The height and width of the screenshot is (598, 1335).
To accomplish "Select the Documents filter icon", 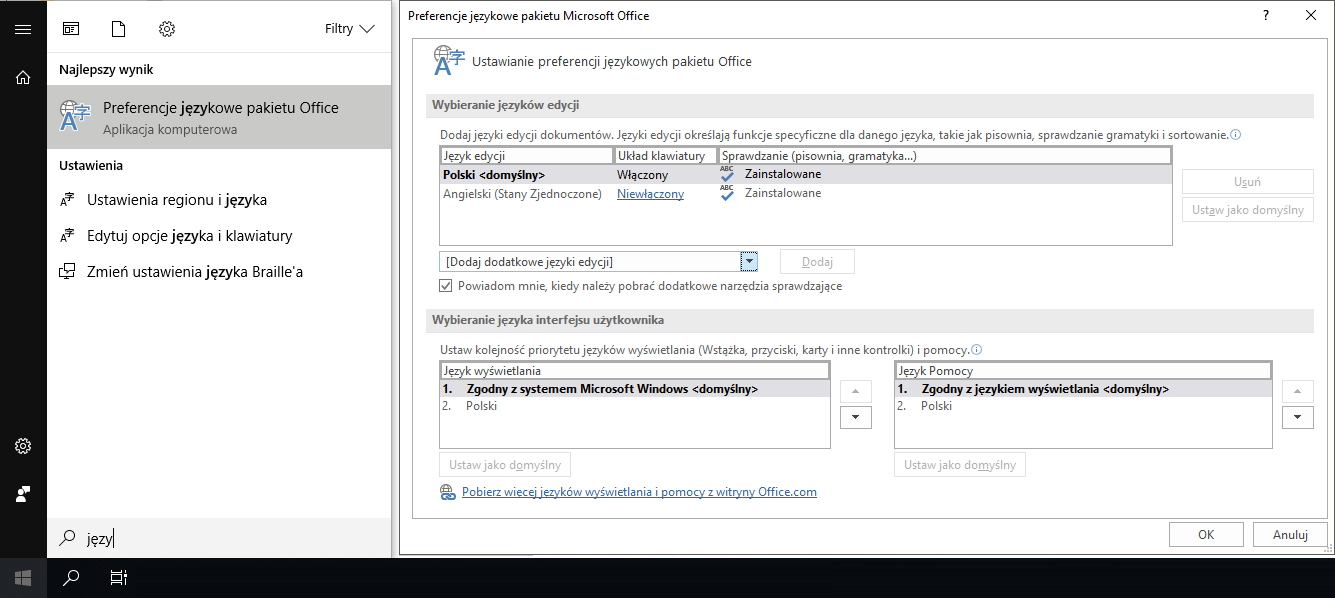I will tap(119, 29).
